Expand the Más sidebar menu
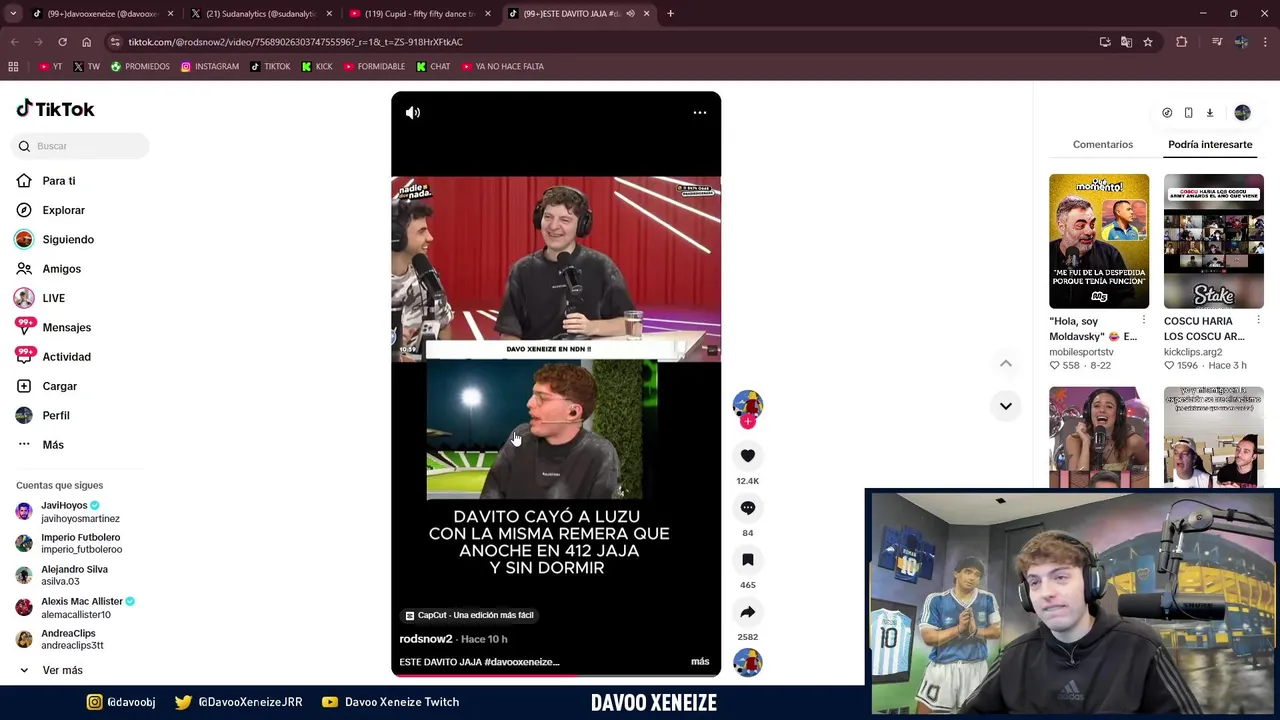 (x=53, y=445)
